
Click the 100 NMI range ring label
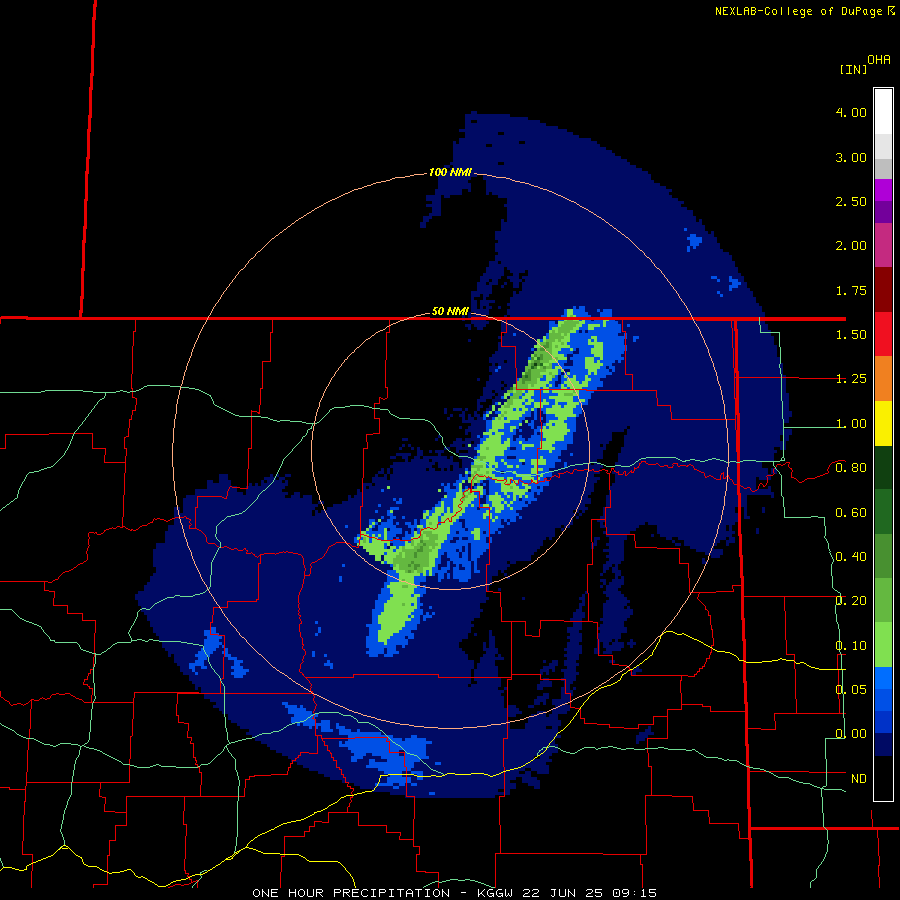[450, 172]
